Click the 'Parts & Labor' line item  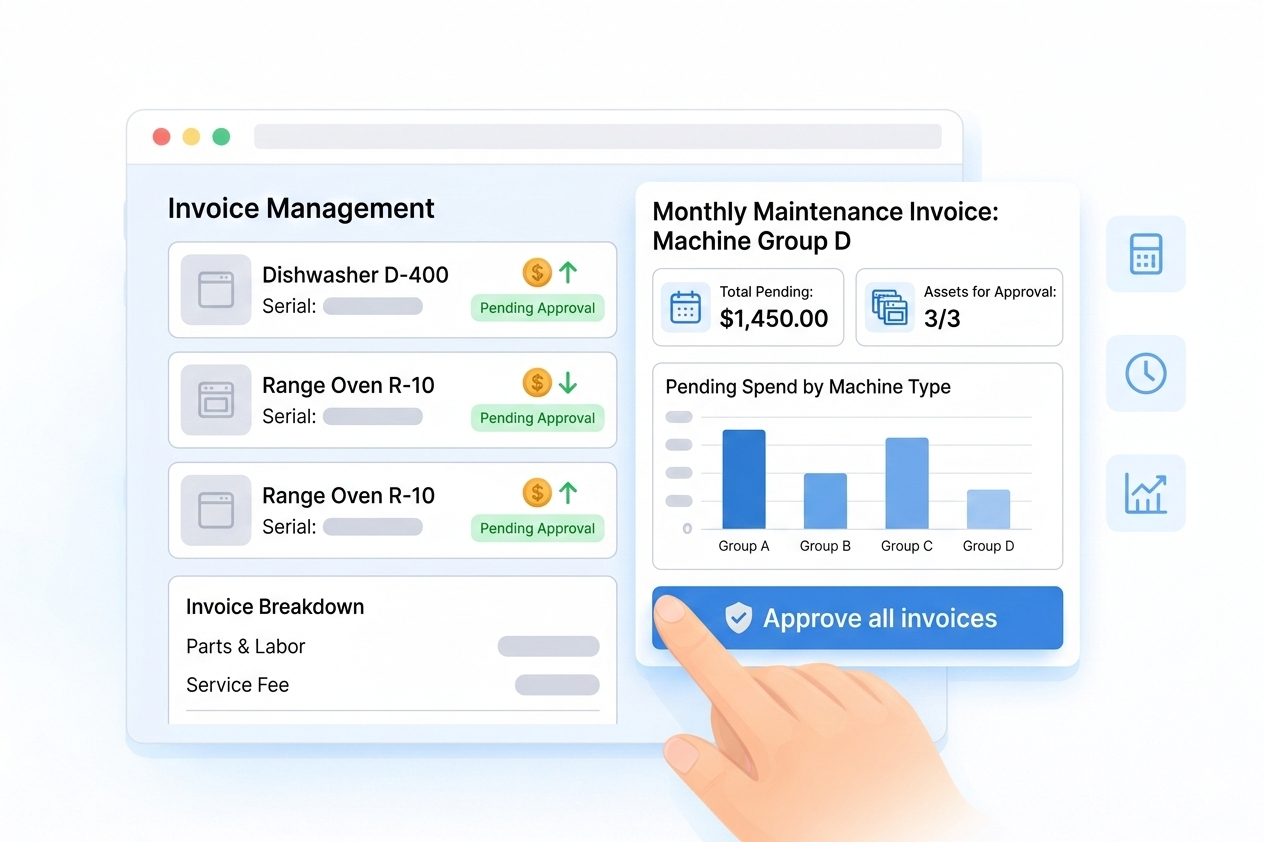point(246,647)
